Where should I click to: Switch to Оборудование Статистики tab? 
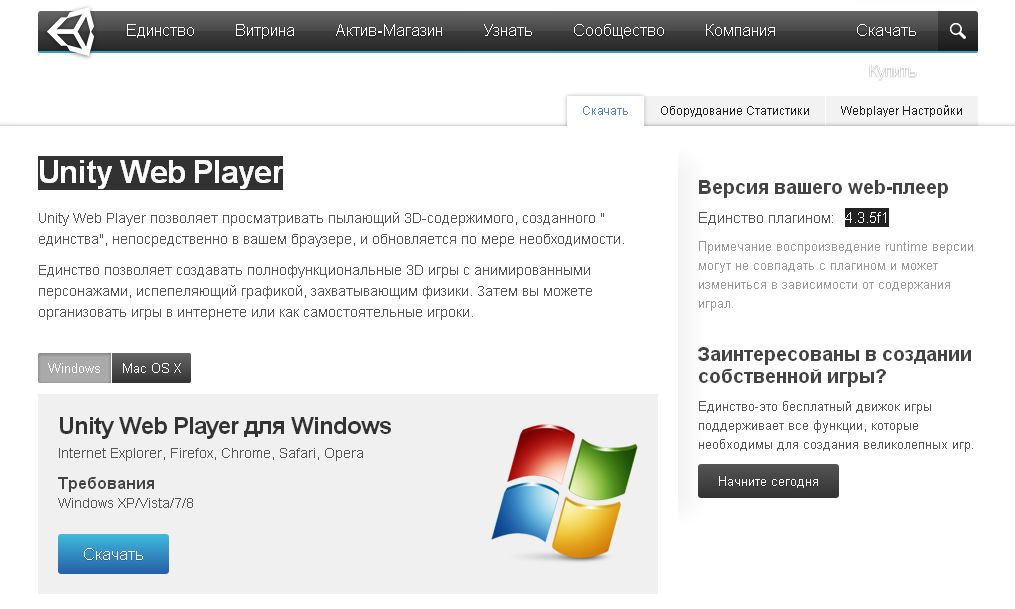735,111
